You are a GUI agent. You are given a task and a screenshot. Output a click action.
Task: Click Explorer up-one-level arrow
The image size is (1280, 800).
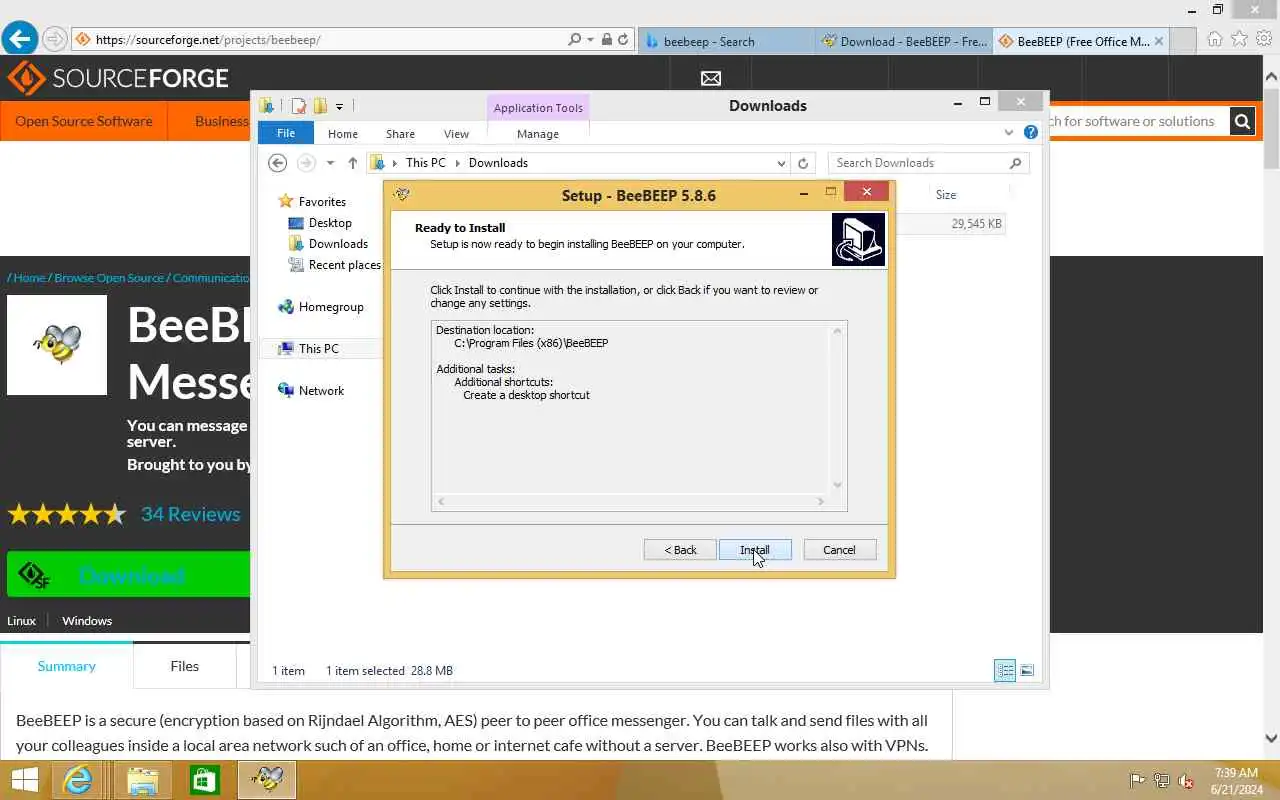[x=353, y=163]
